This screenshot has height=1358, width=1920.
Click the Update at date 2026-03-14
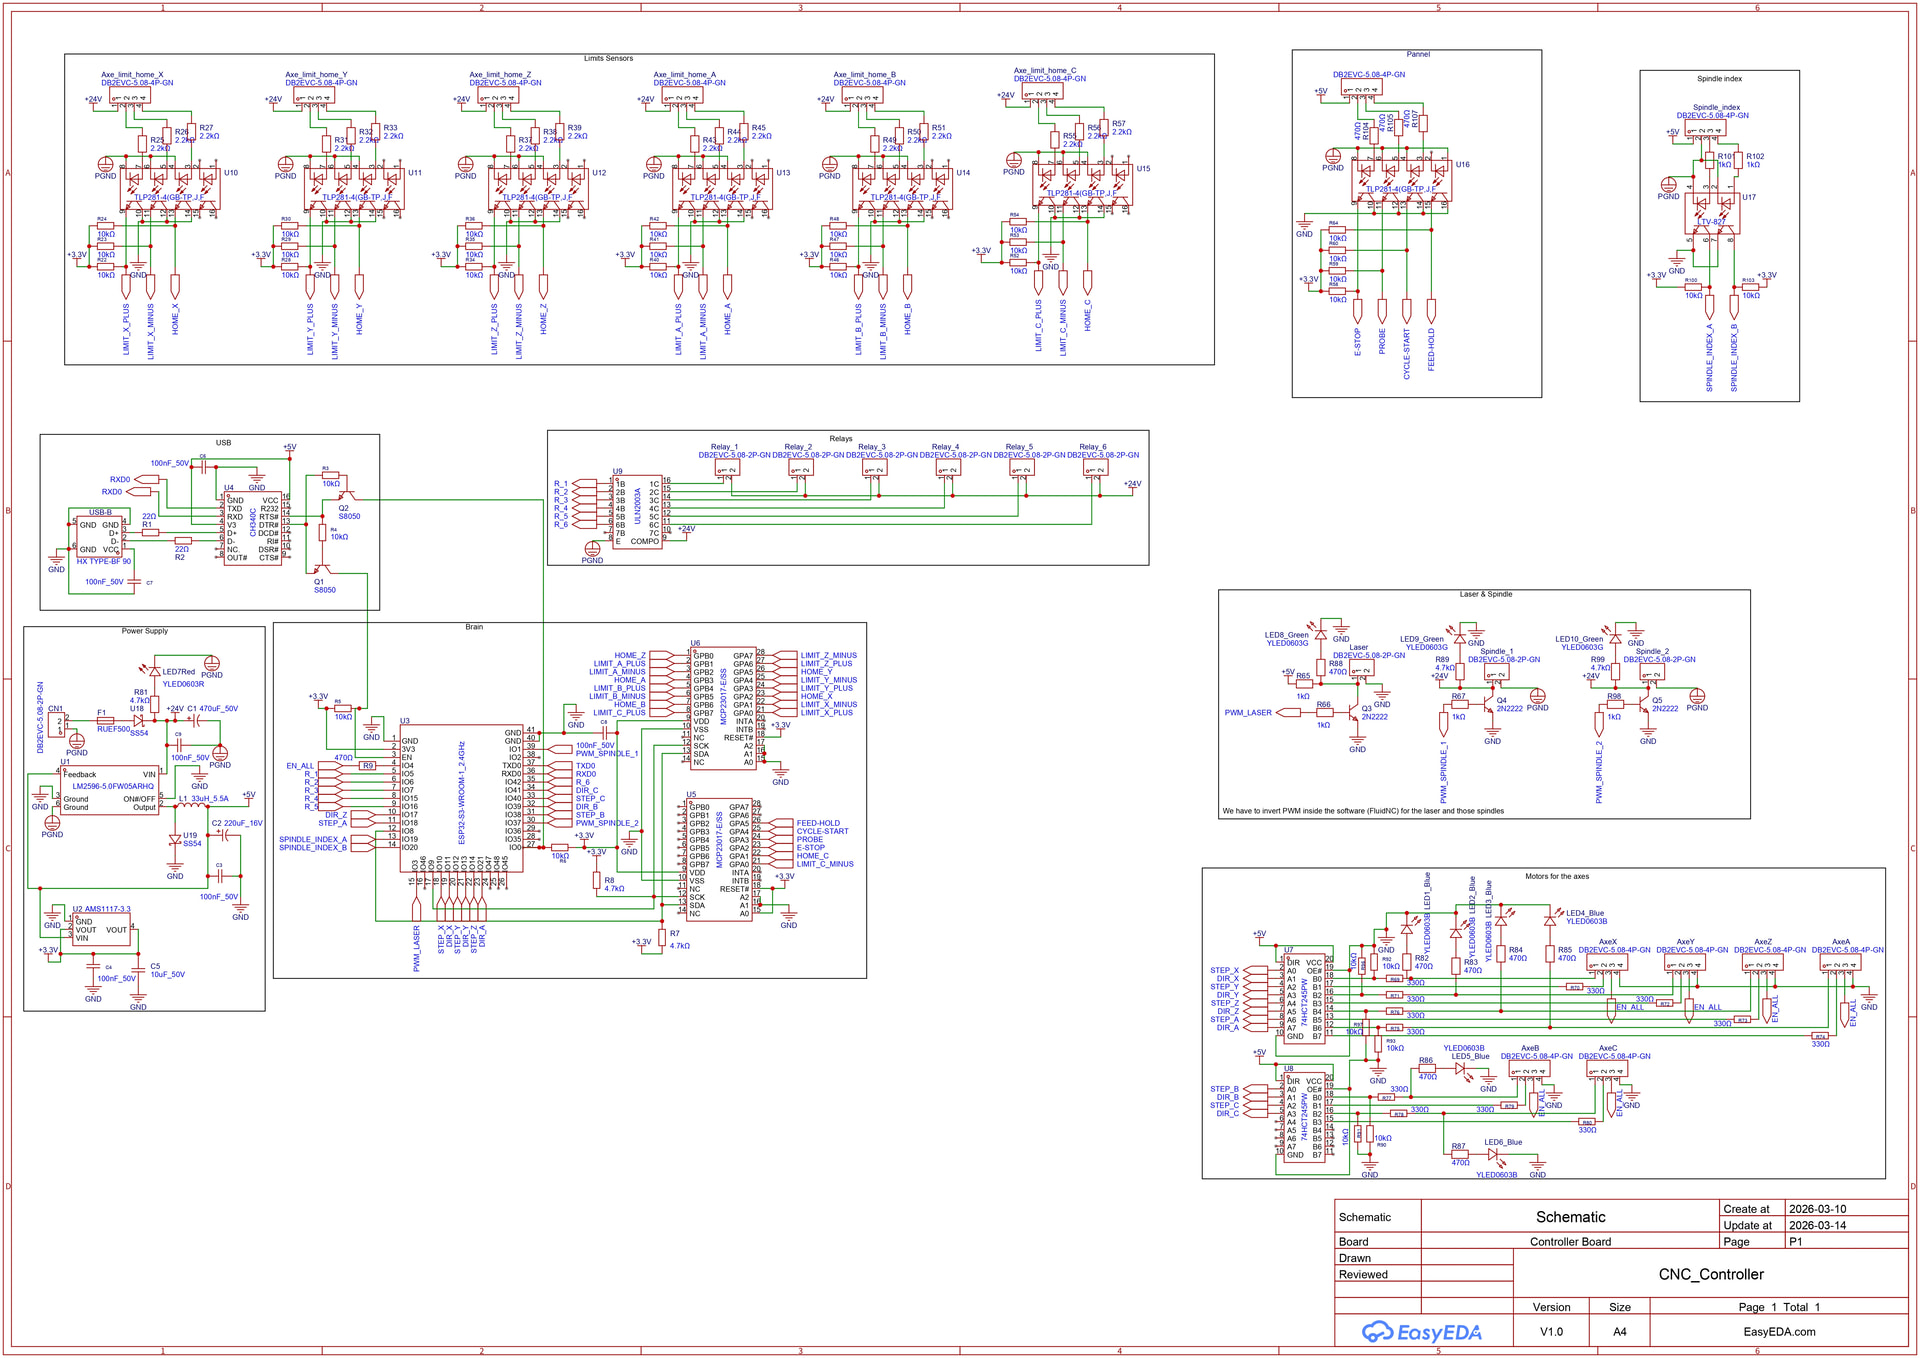[x=1817, y=1226]
